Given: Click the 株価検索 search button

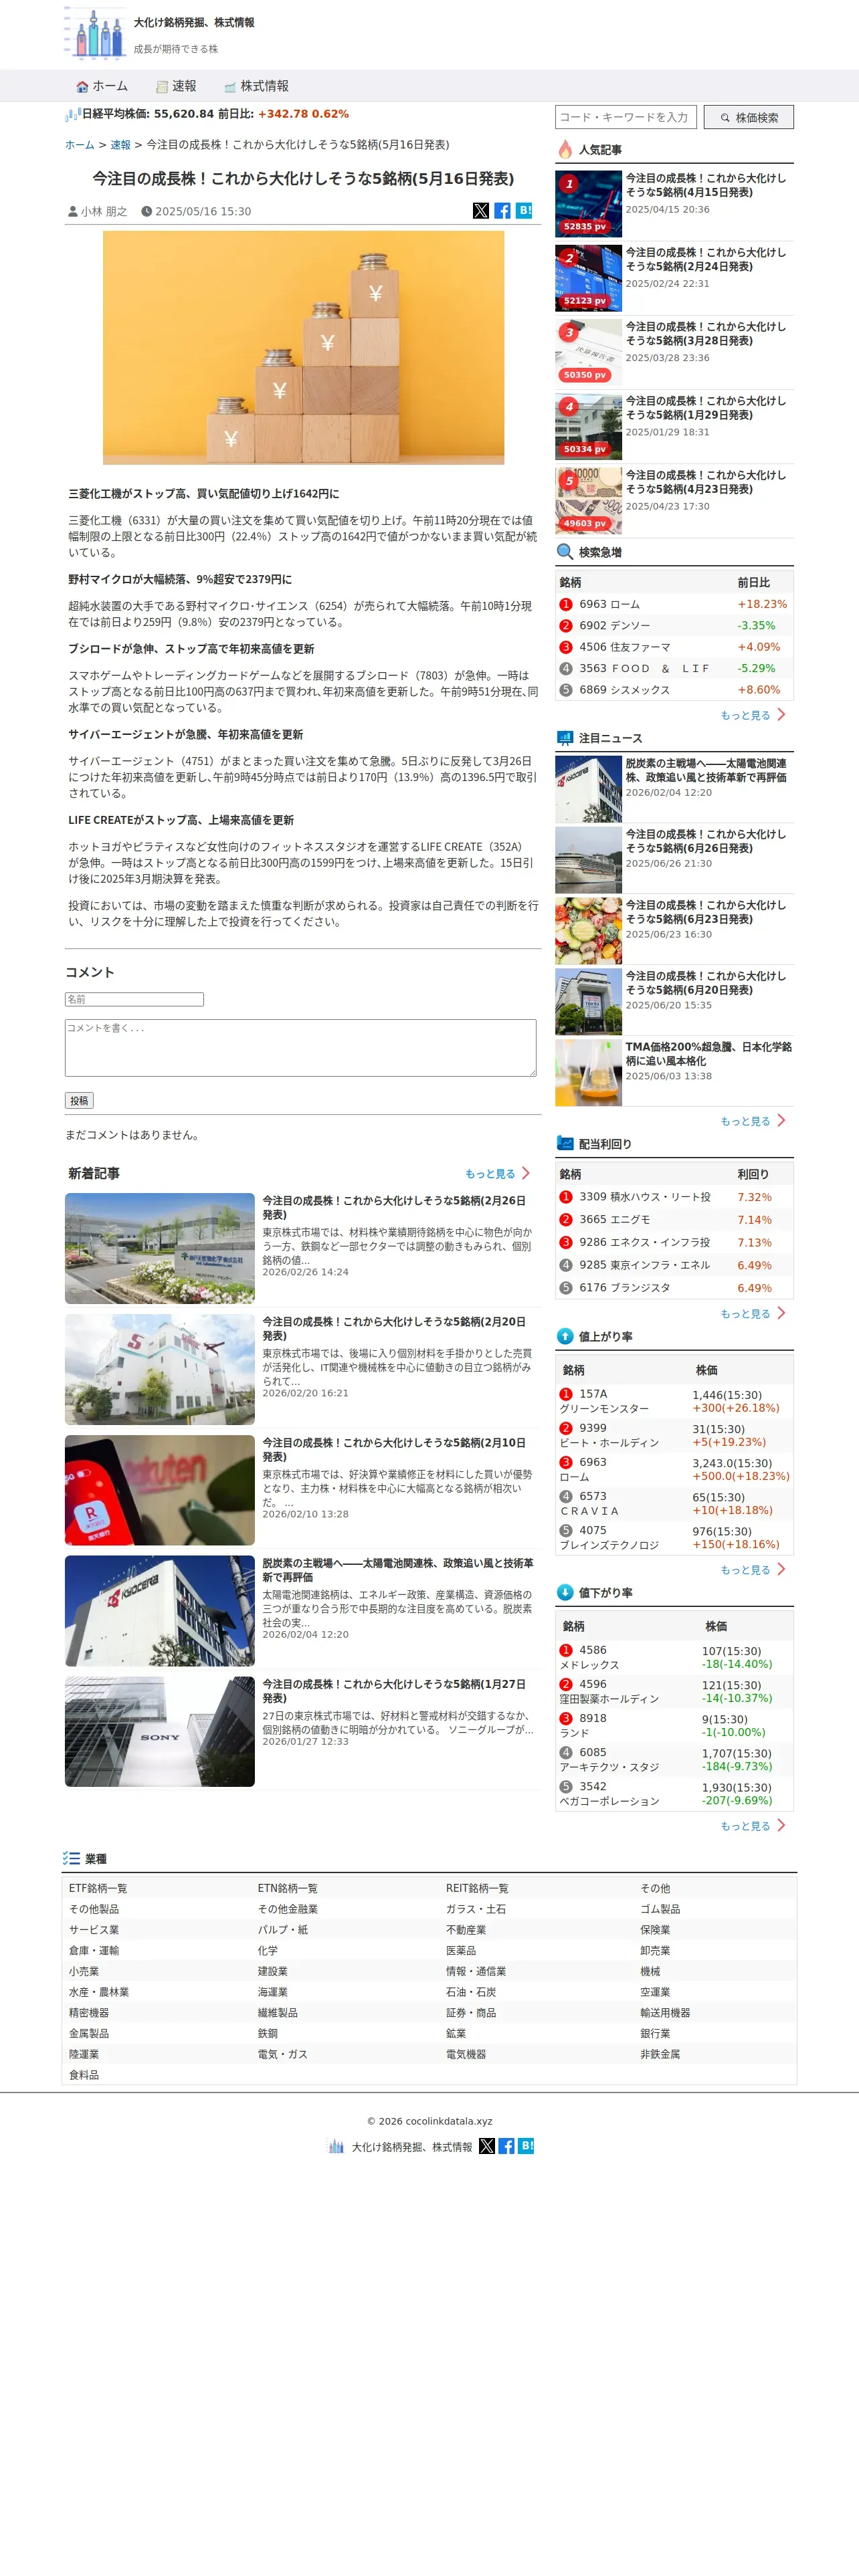Looking at the screenshot, I should (749, 117).
